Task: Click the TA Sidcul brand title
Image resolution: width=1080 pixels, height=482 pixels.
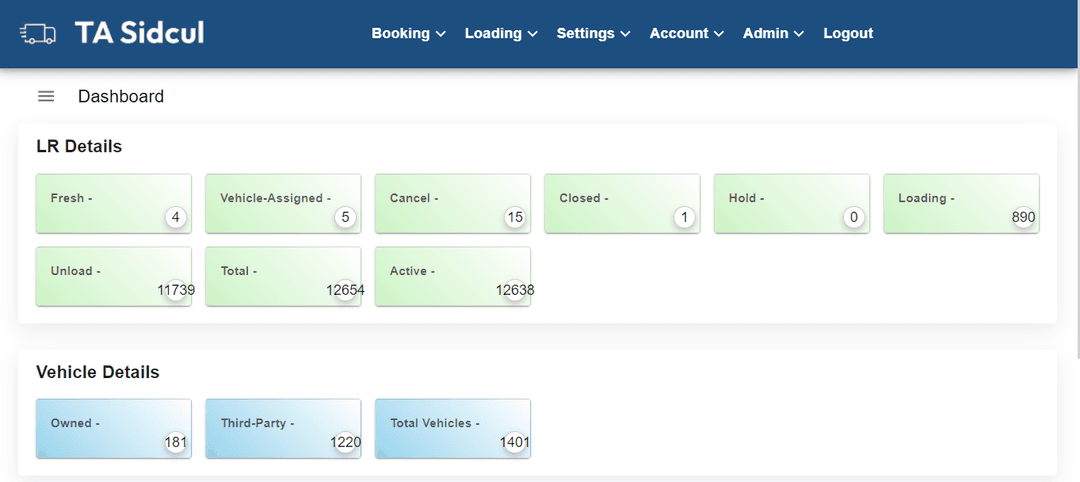Action: click(139, 33)
